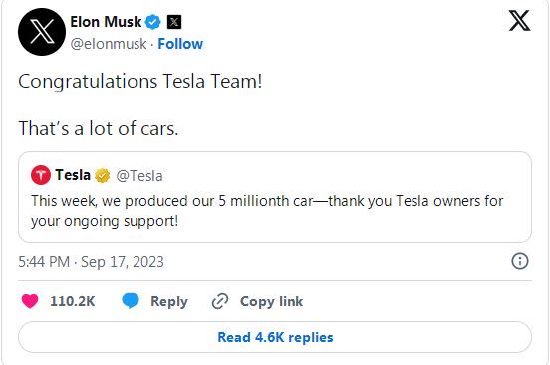
Task: Click the 110.2K likes count
Action: coord(73,301)
